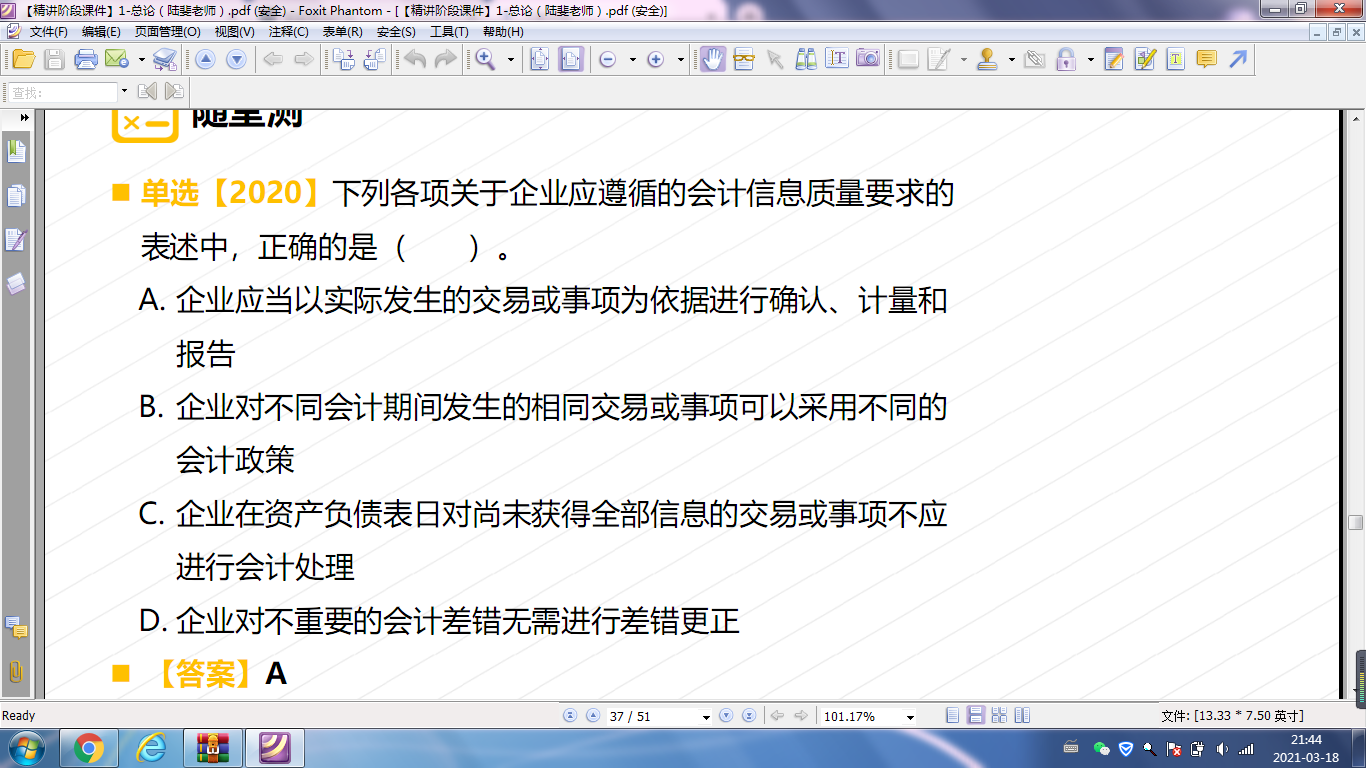Open the attachments paperclip panel in sidebar
This screenshot has height=768, width=1366.
pyautogui.click(x=16, y=671)
